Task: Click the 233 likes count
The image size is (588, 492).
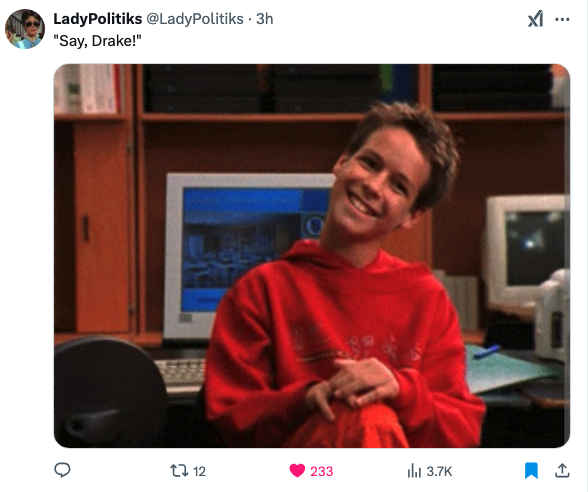Action: 321,471
